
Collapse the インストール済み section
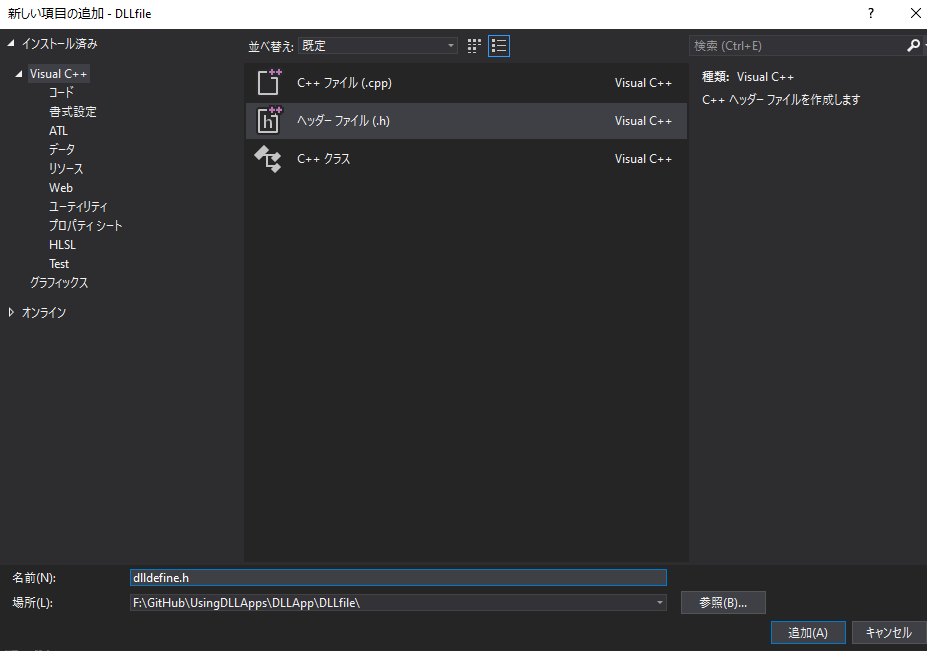tap(11, 43)
